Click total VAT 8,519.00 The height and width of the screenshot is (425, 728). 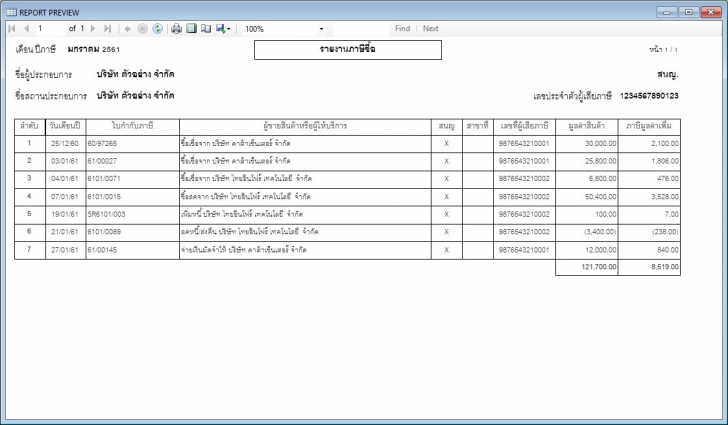coord(665,267)
